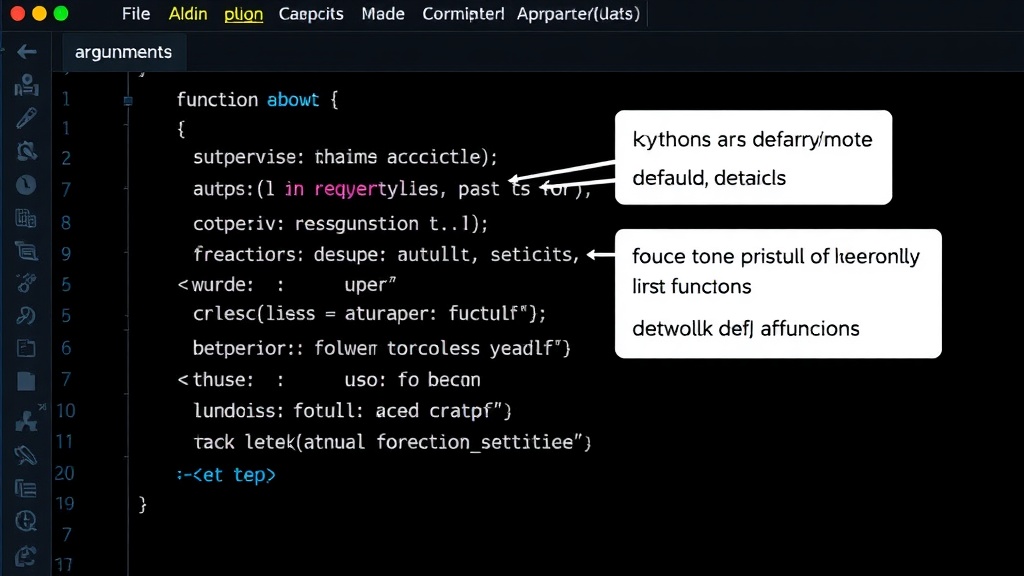The image size is (1024, 576).
Task: Click line number 8 in the gutter
Action: point(66,223)
